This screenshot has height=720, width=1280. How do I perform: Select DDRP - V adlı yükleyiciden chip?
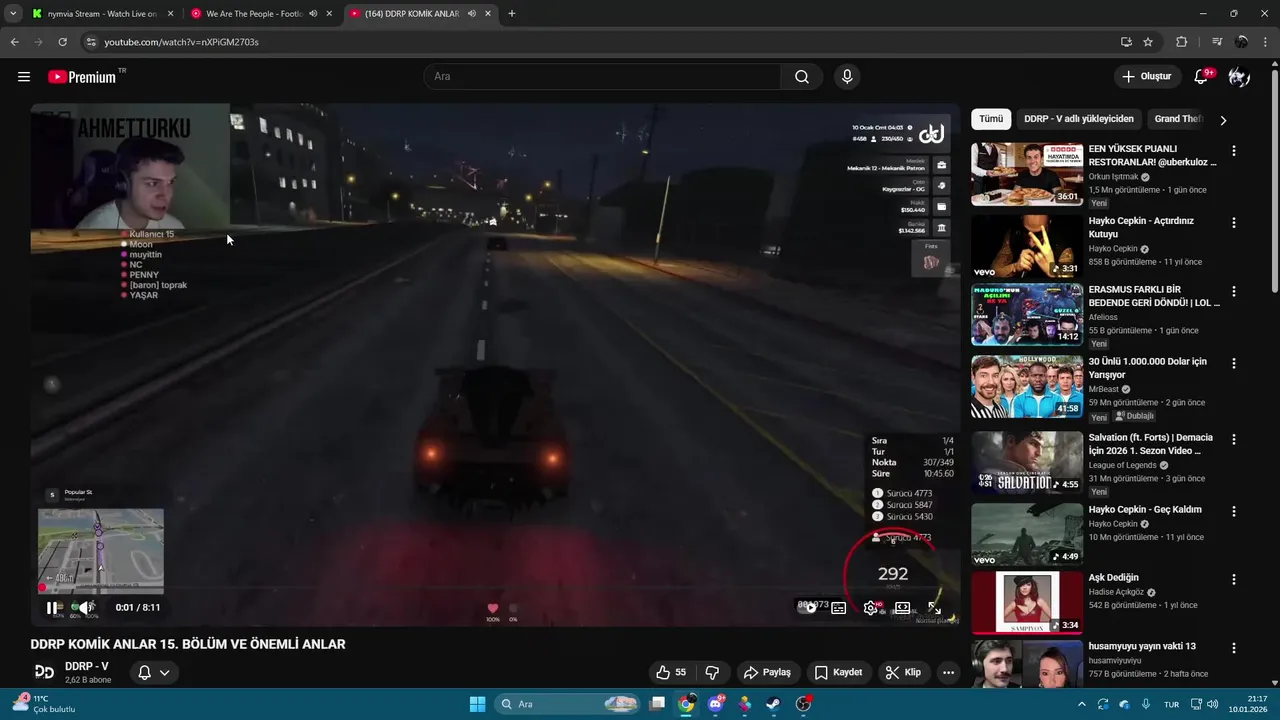tap(1079, 119)
